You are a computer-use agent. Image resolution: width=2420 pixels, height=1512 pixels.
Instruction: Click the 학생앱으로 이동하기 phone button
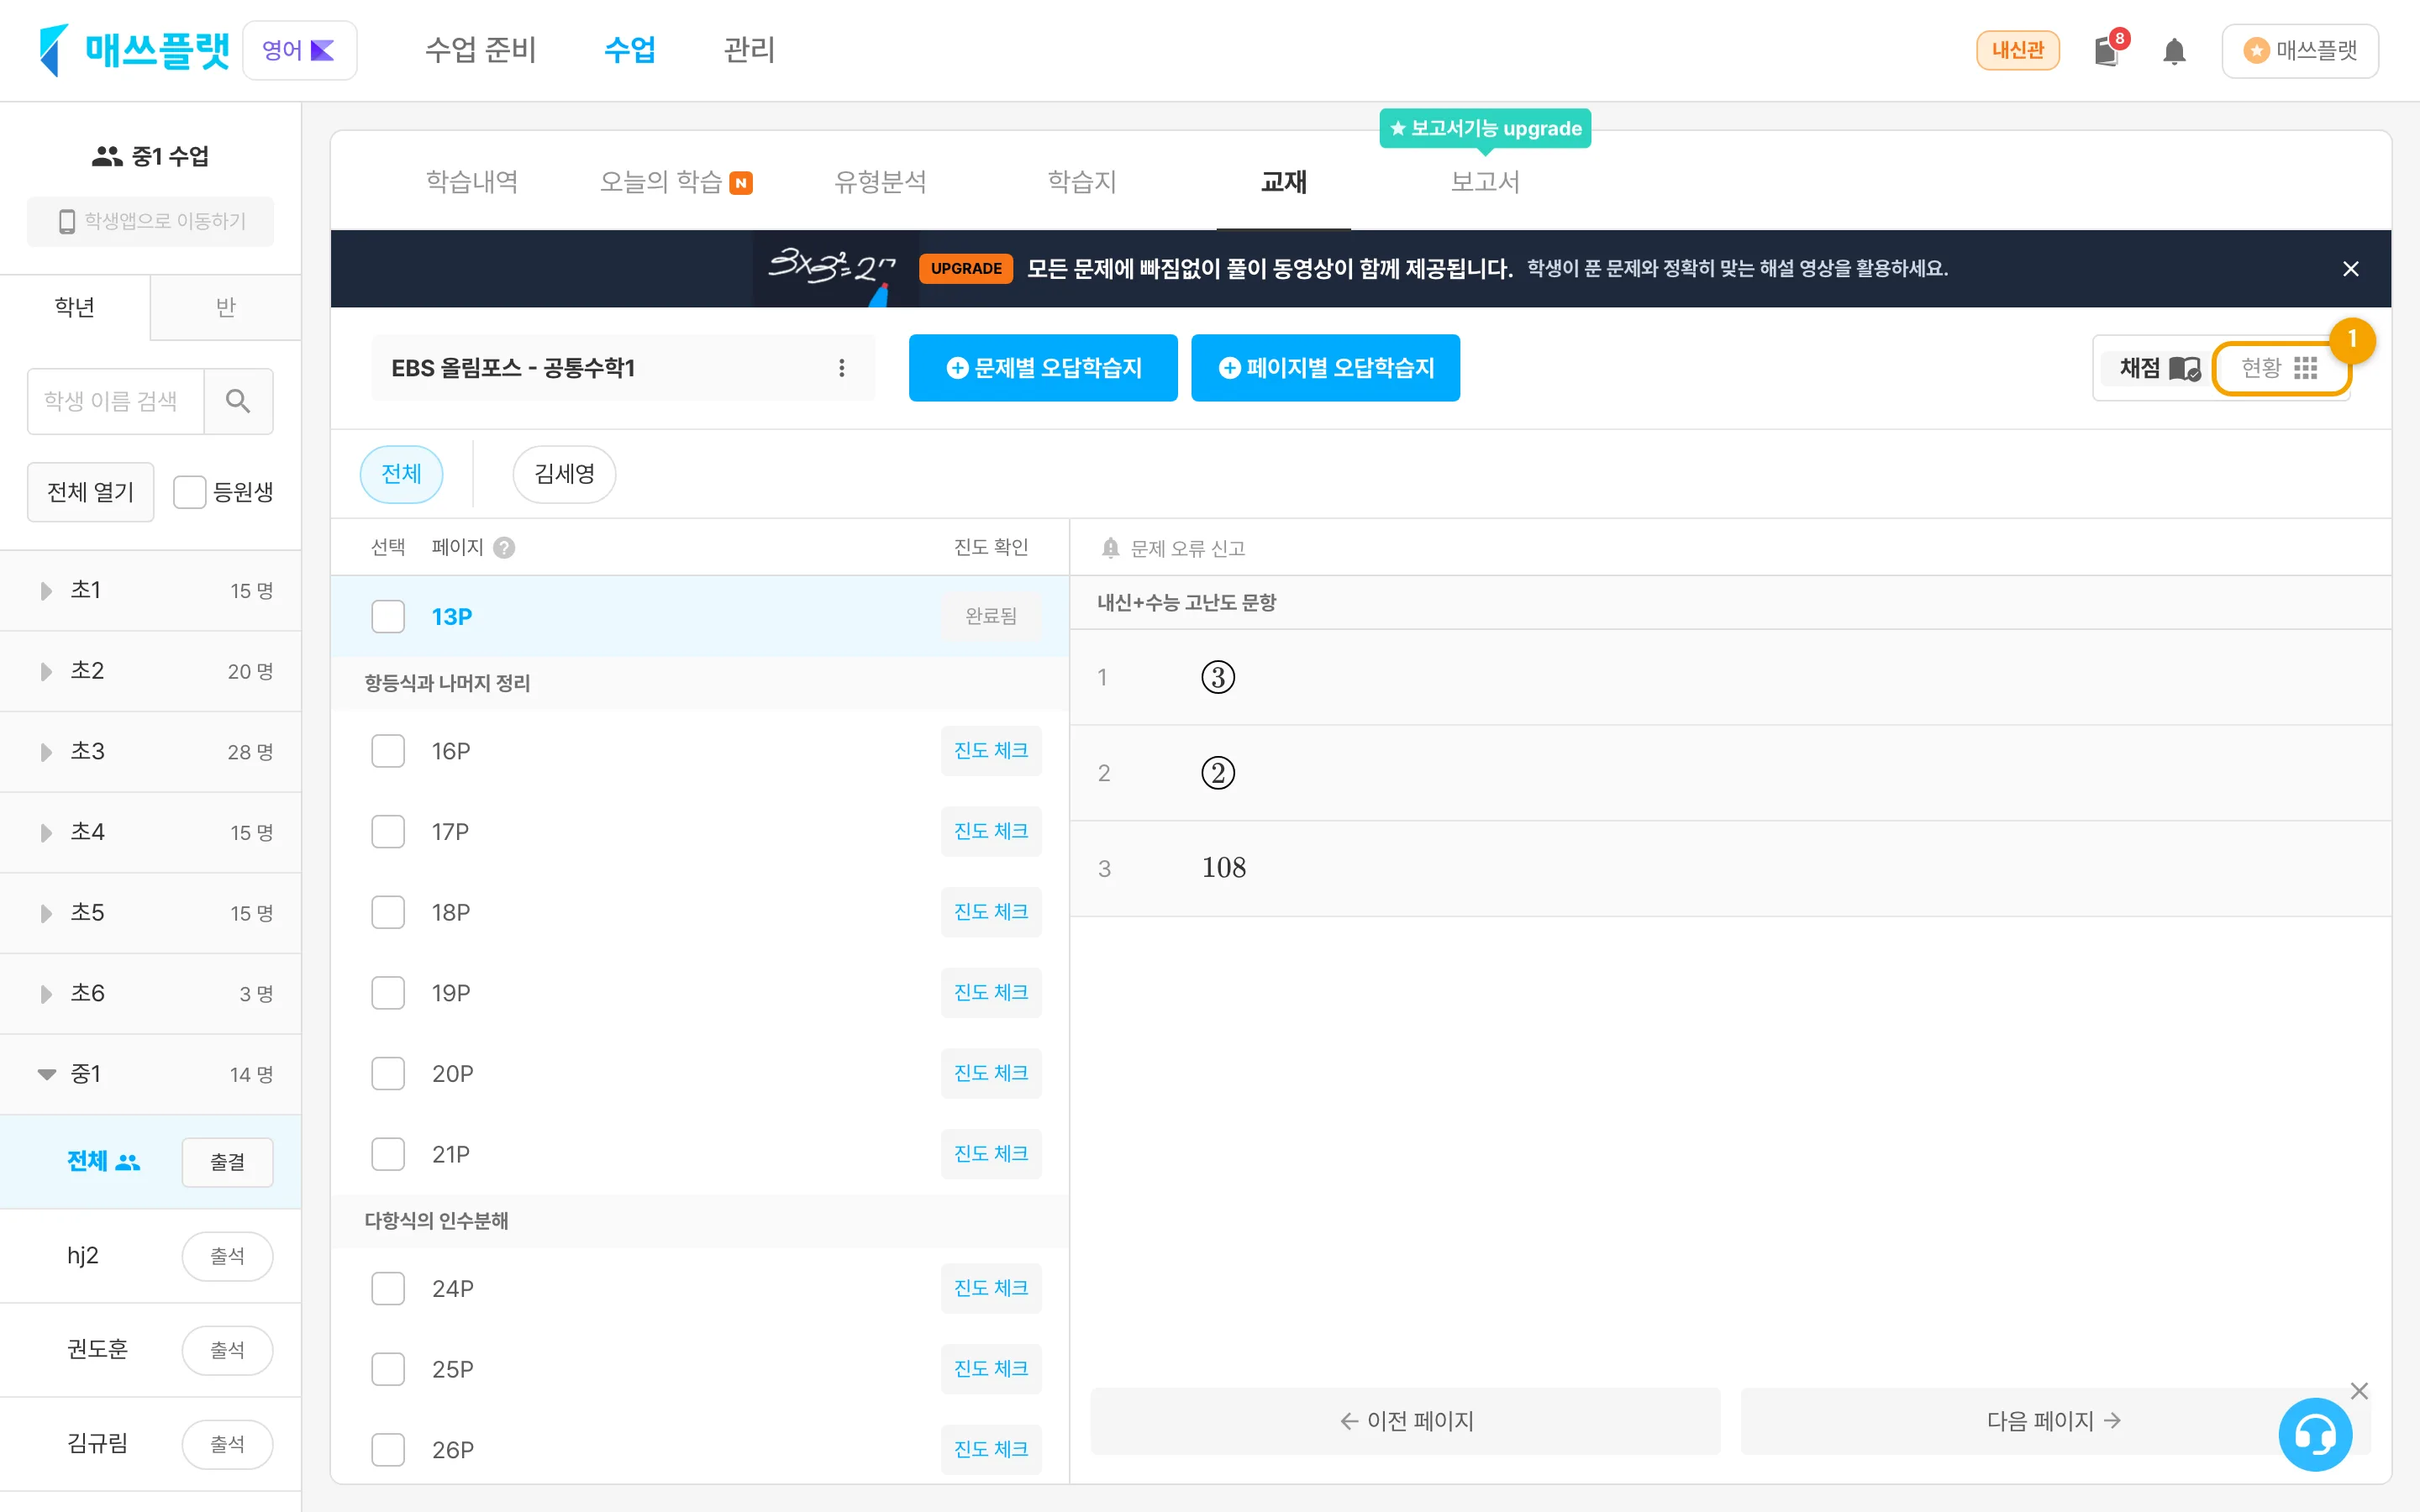point(151,221)
